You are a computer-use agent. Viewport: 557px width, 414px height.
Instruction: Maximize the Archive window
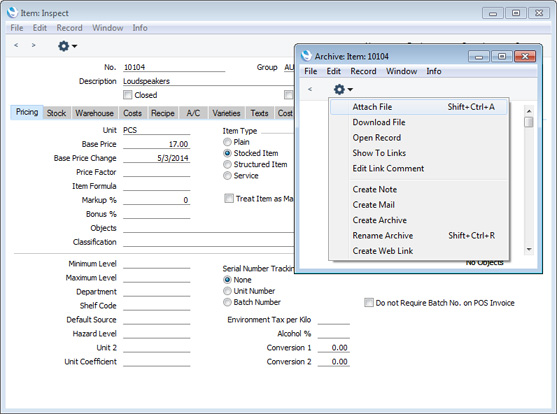(x=502, y=56)
